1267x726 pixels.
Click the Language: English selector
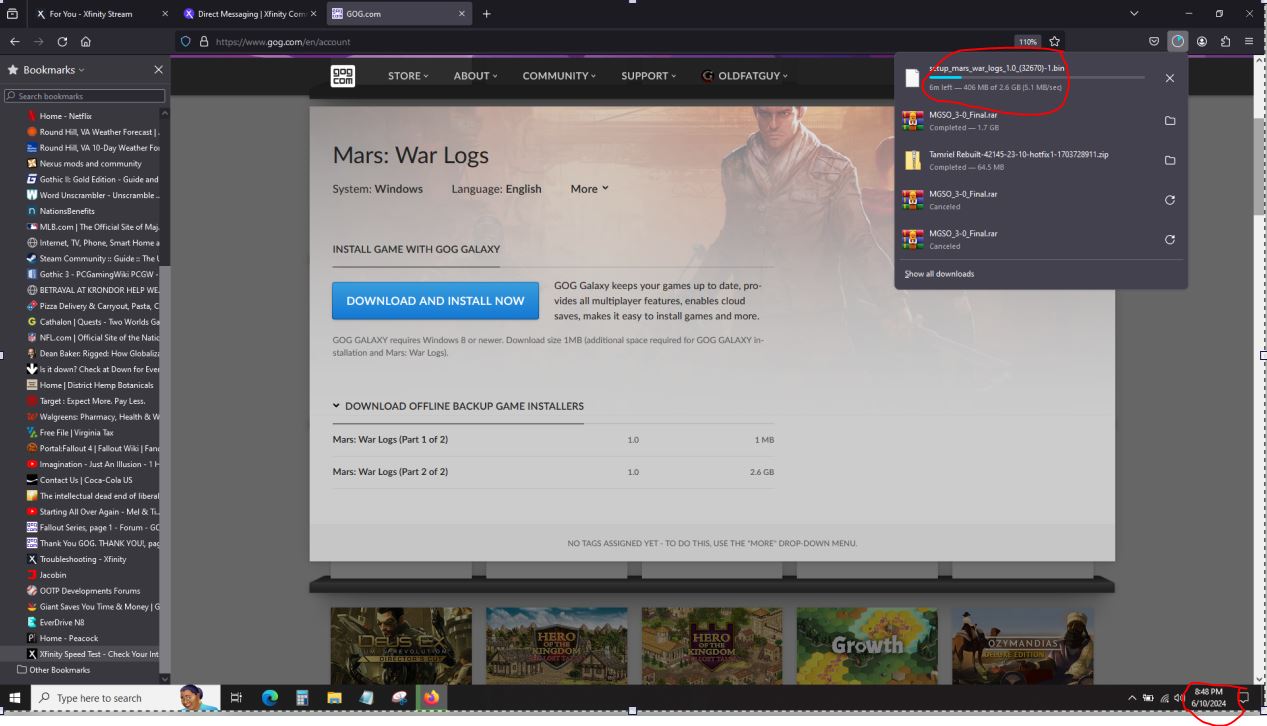[x=496, y=189]
